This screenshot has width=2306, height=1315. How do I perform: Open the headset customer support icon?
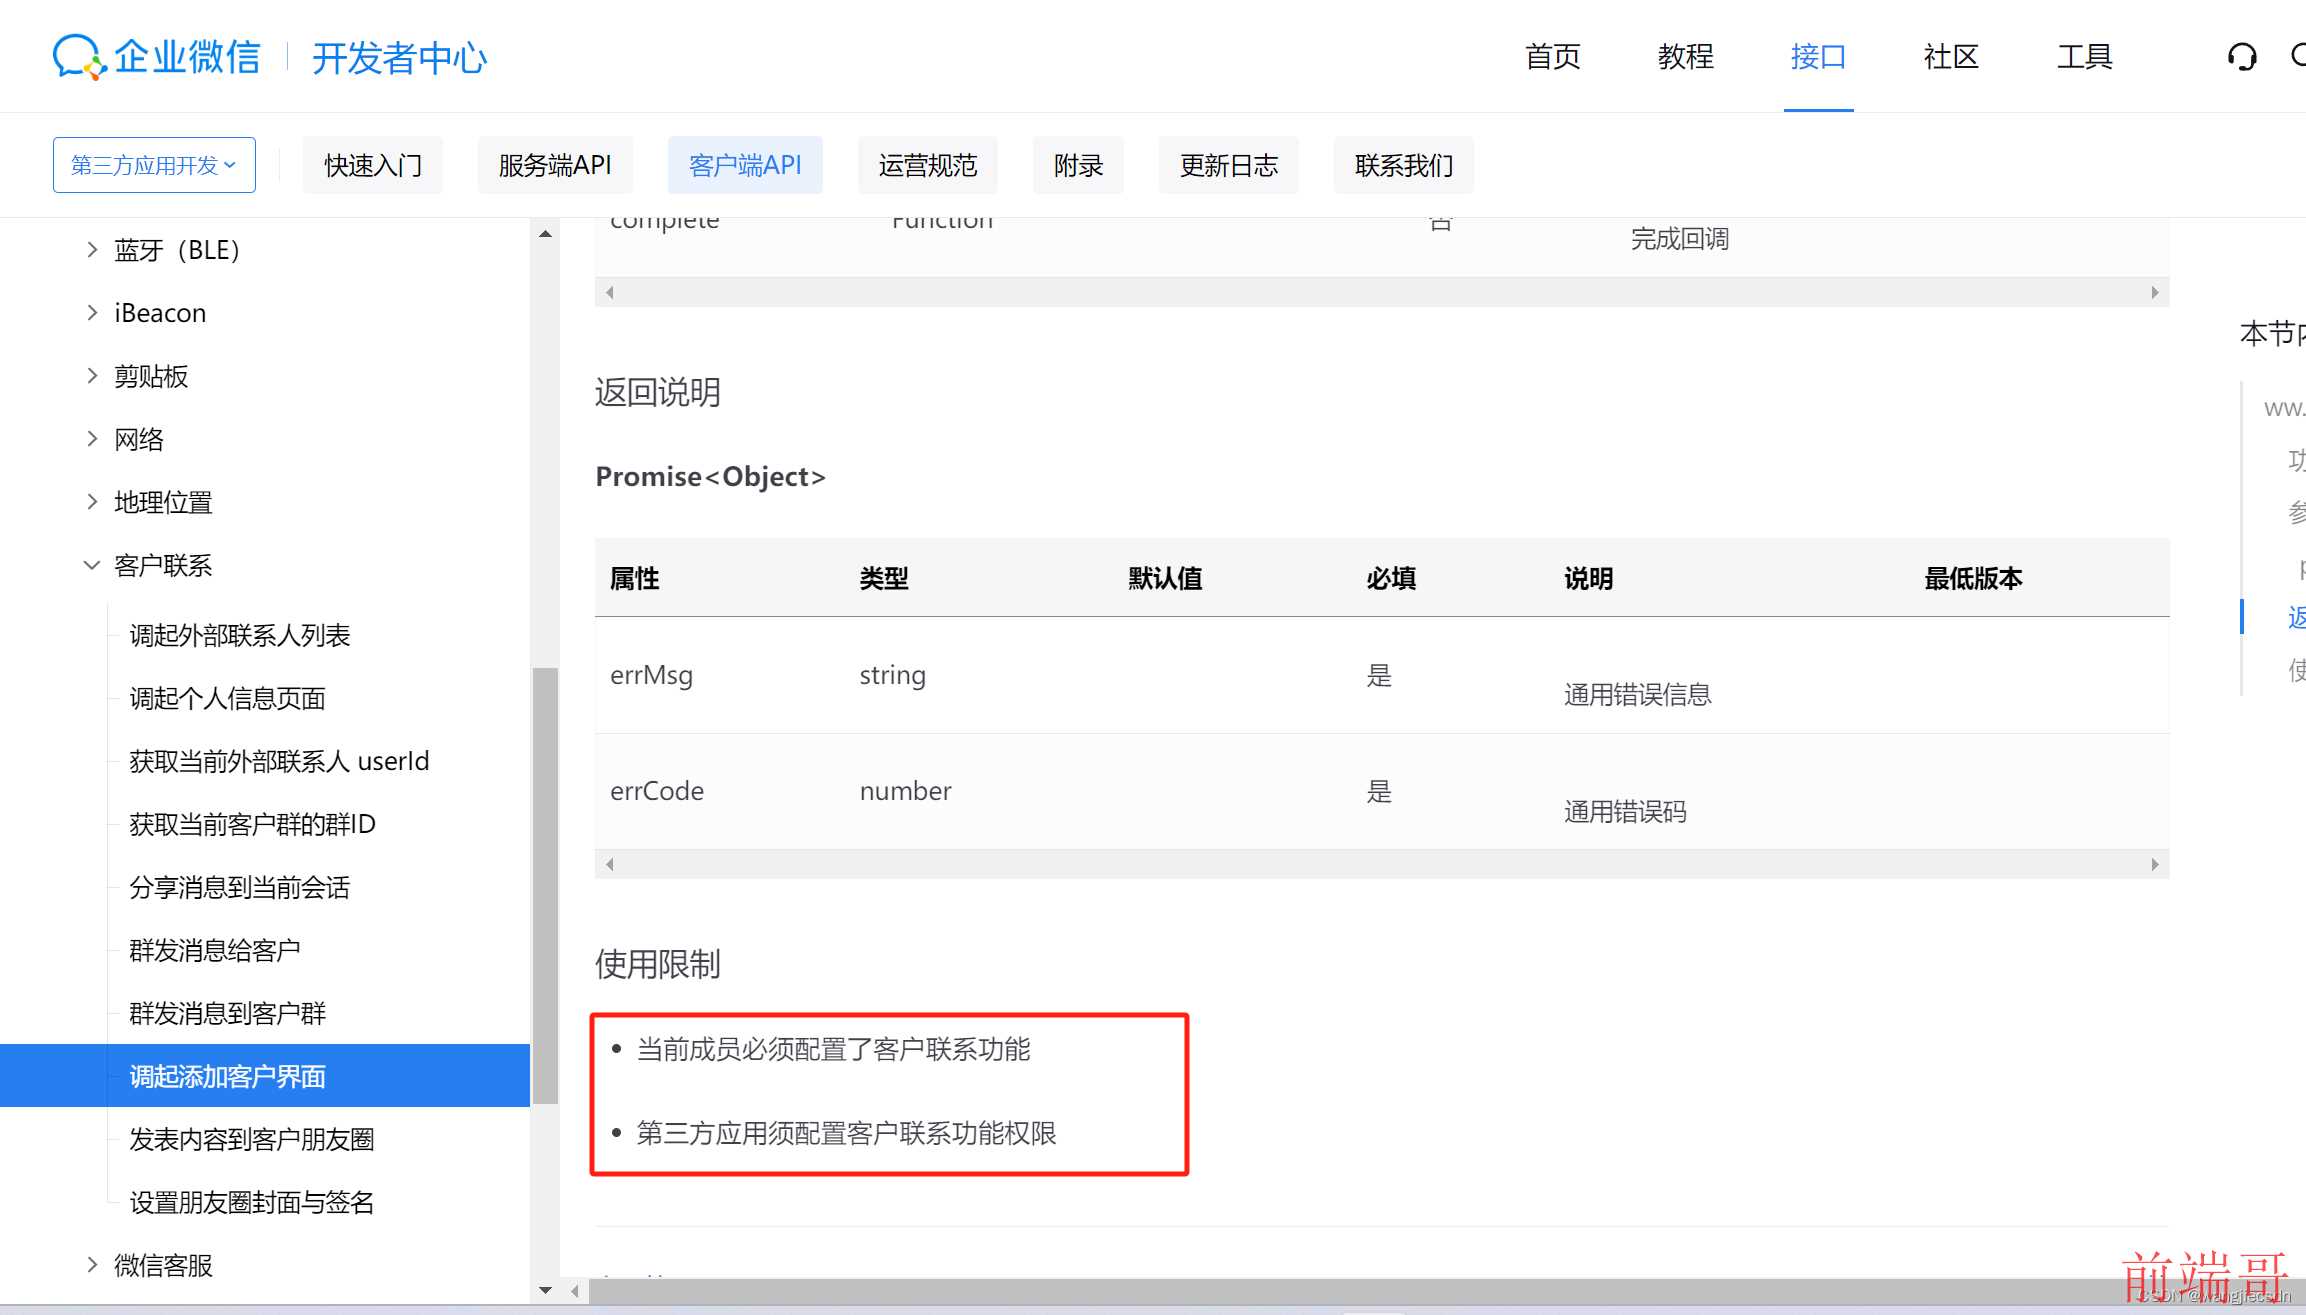[2242, 57]
